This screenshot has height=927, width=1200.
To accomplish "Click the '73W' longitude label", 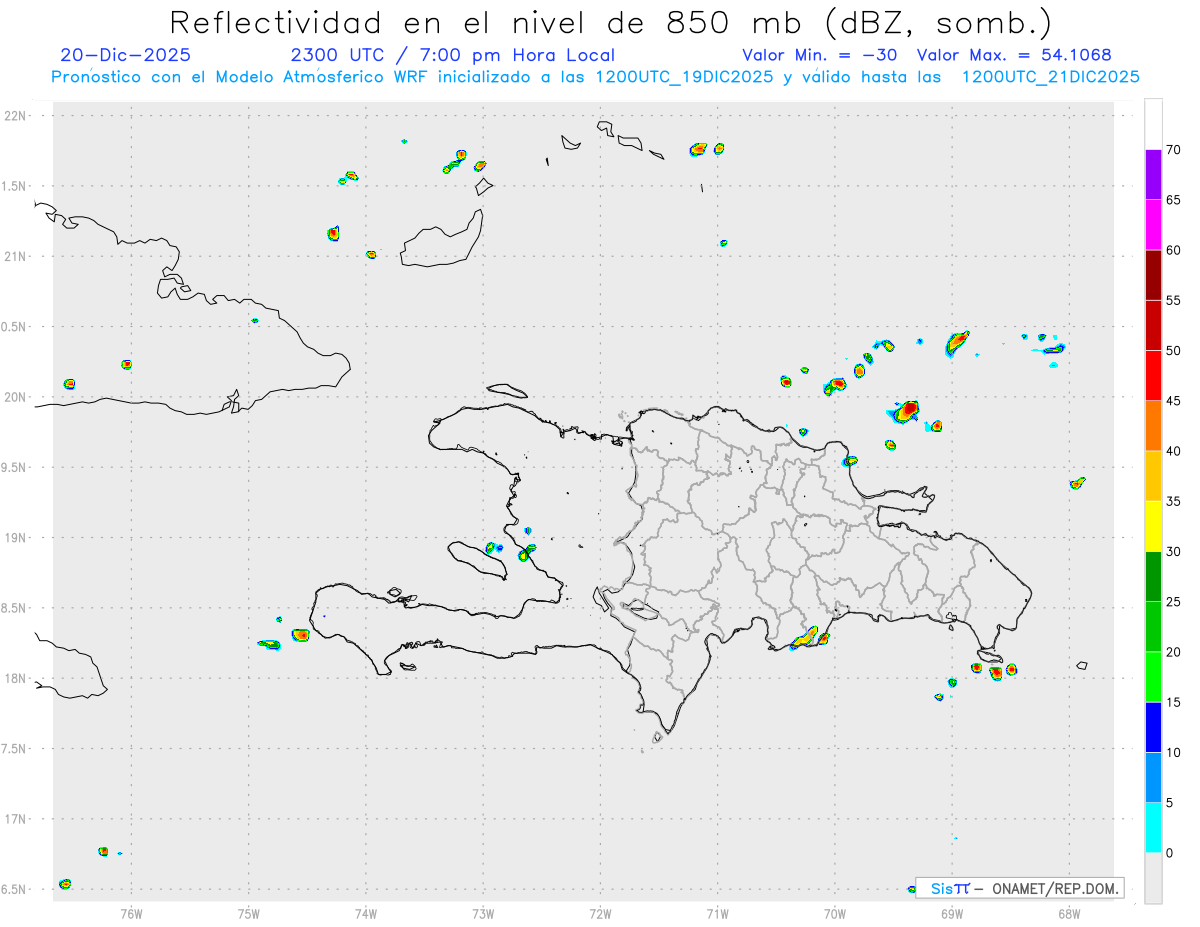I will [483, 913].
